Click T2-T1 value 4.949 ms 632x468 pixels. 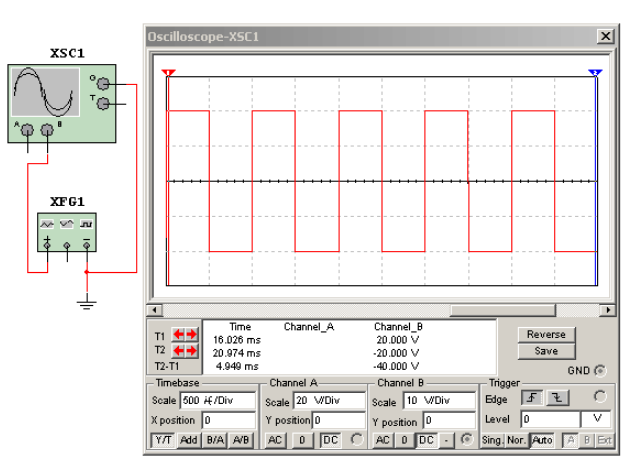click(x=237, y=366)
